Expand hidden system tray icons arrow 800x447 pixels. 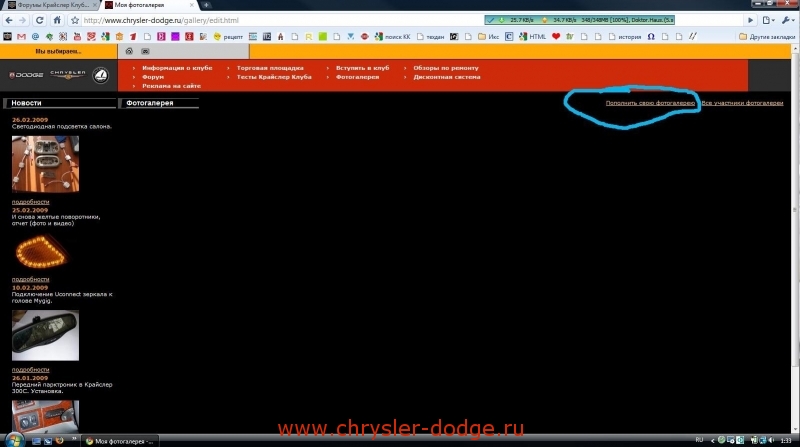(x=712, y=440)
